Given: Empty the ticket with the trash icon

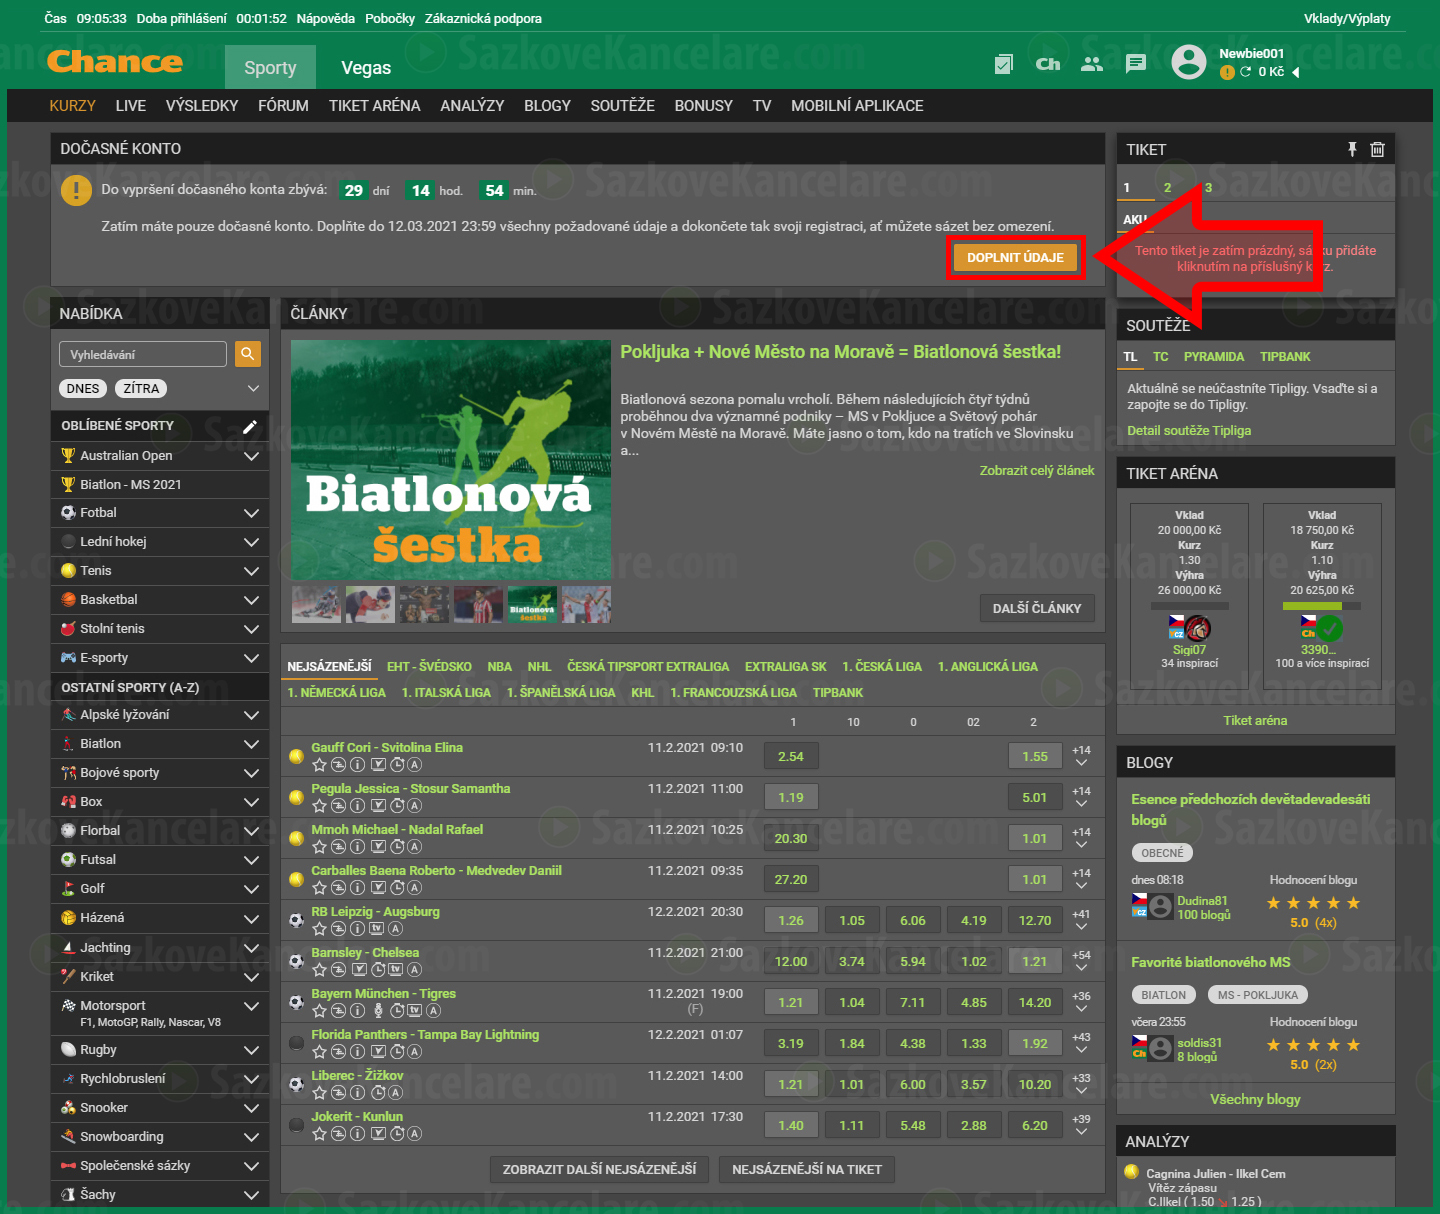Looking at the screenshot, I should [1377, 149].
